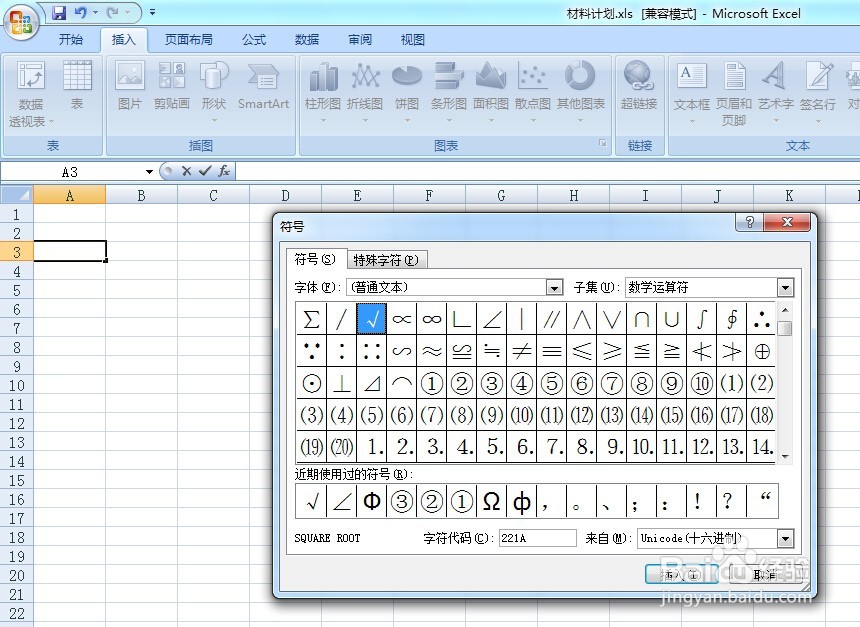860x627 pixels.
Task: Open the 来自 Unicode encoding dropdown
Action: click(784, 539)
